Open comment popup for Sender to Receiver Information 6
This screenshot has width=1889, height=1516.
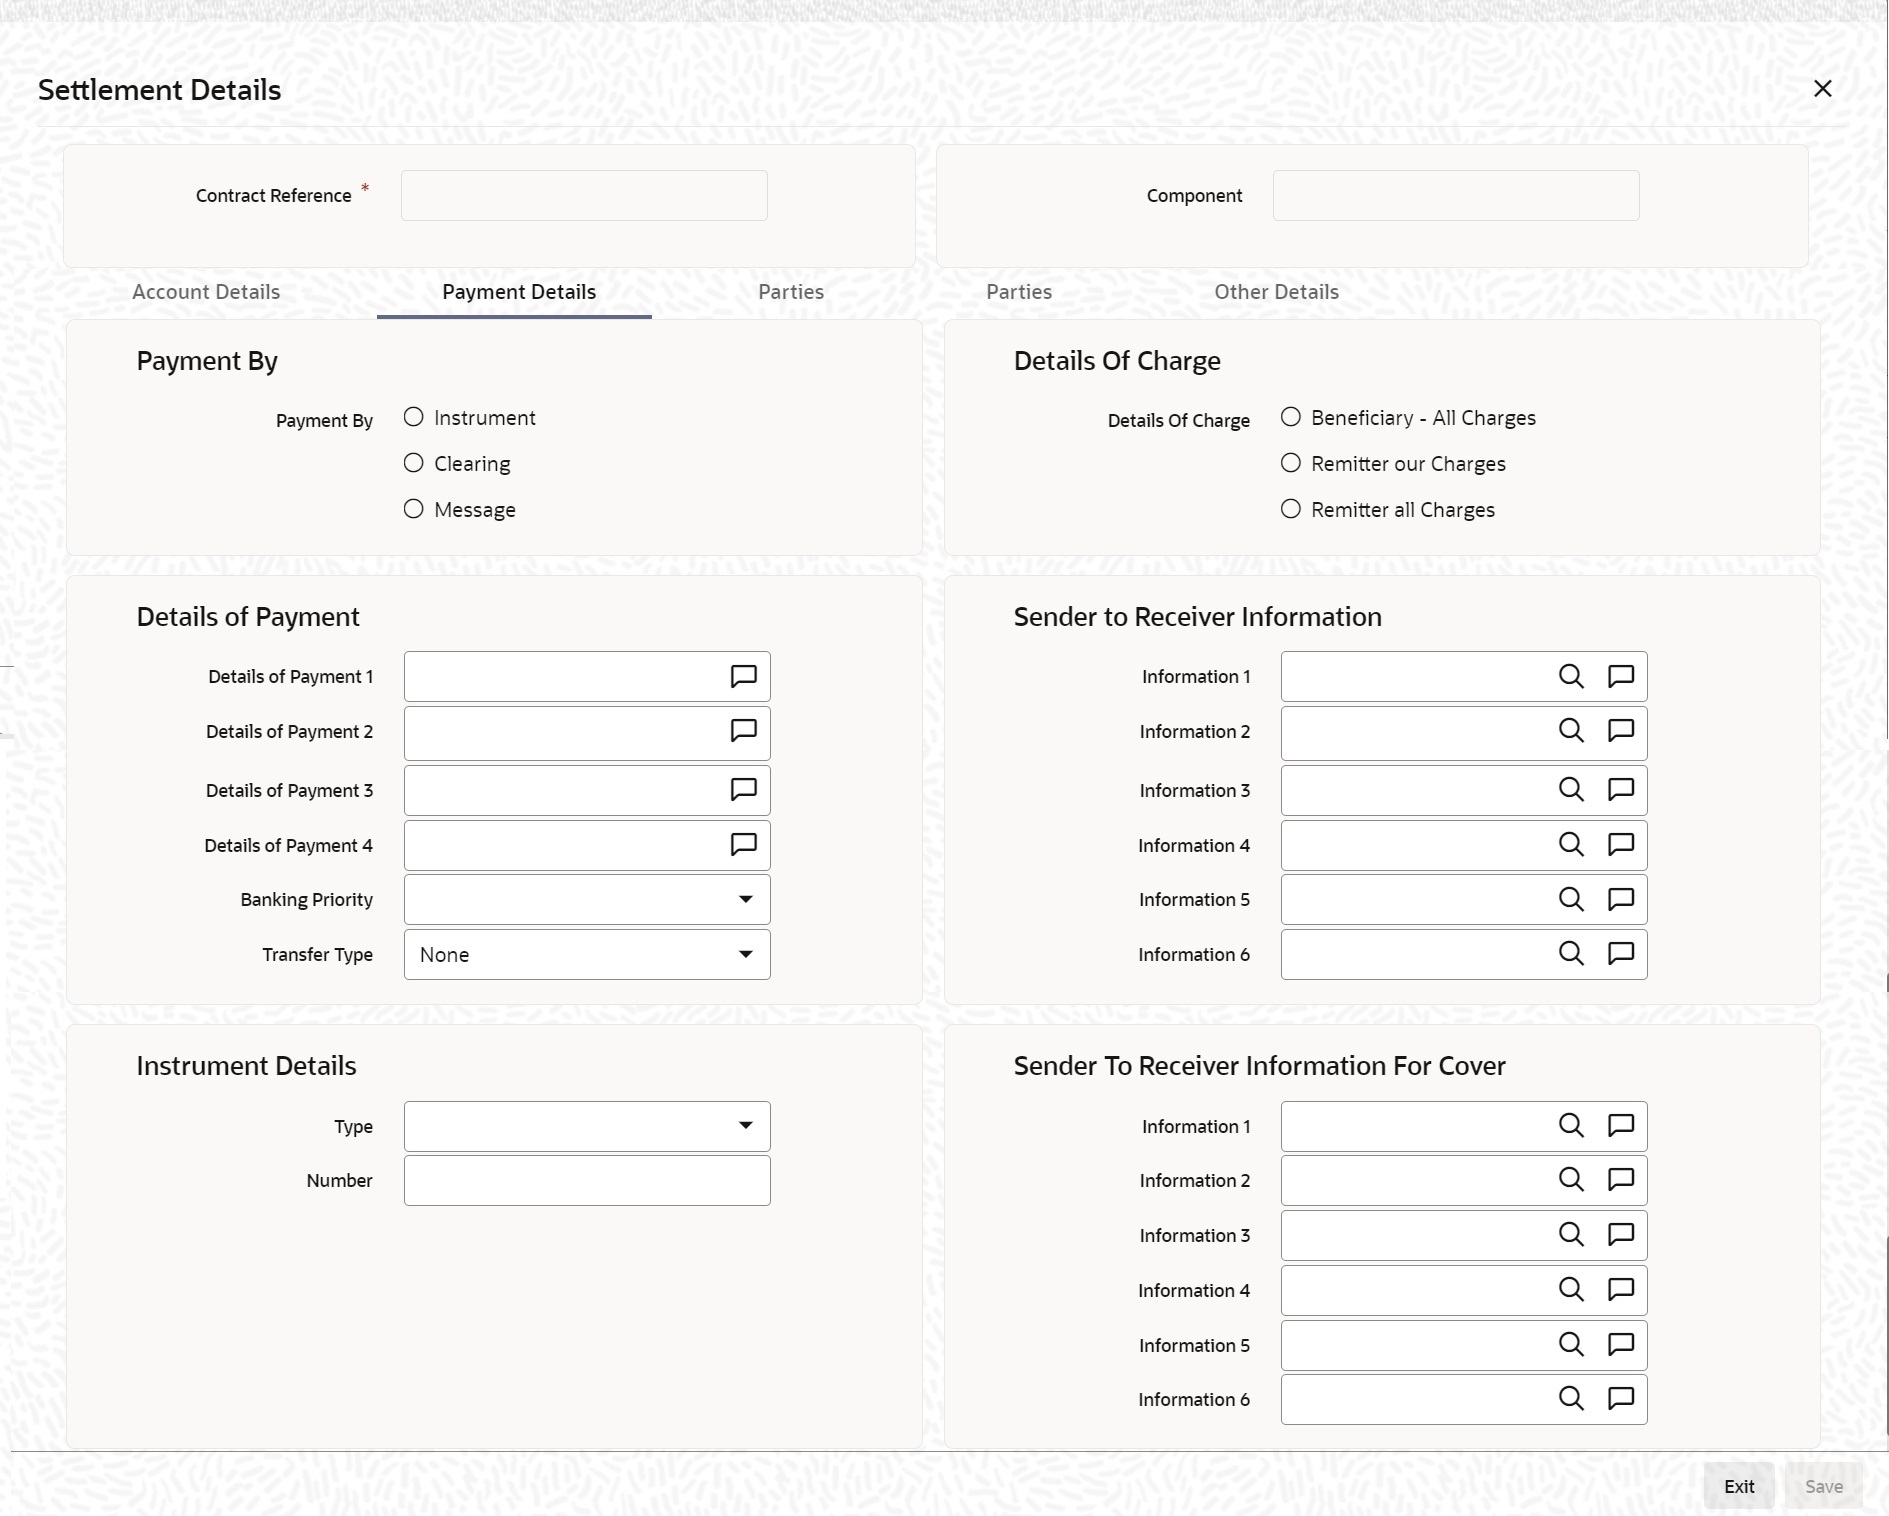(x=1621, y=954)
